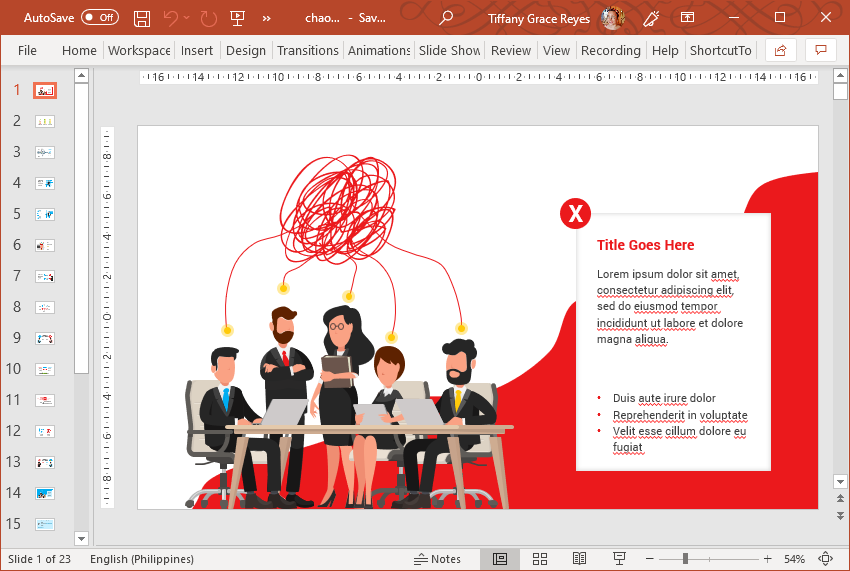Image resolution: width=850 pixels, height=571 pixels.
Task: Start slideshow from beginning icon in title bar
Action: coord(237,18)
